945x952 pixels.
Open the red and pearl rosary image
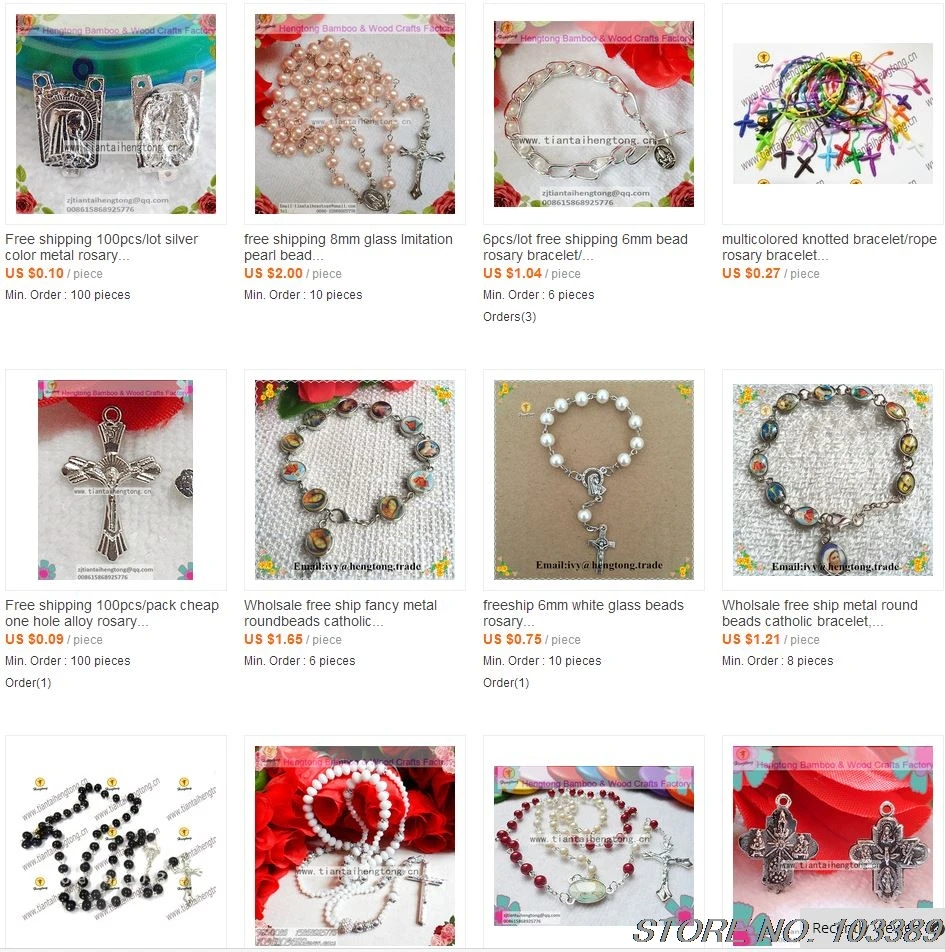593,846
